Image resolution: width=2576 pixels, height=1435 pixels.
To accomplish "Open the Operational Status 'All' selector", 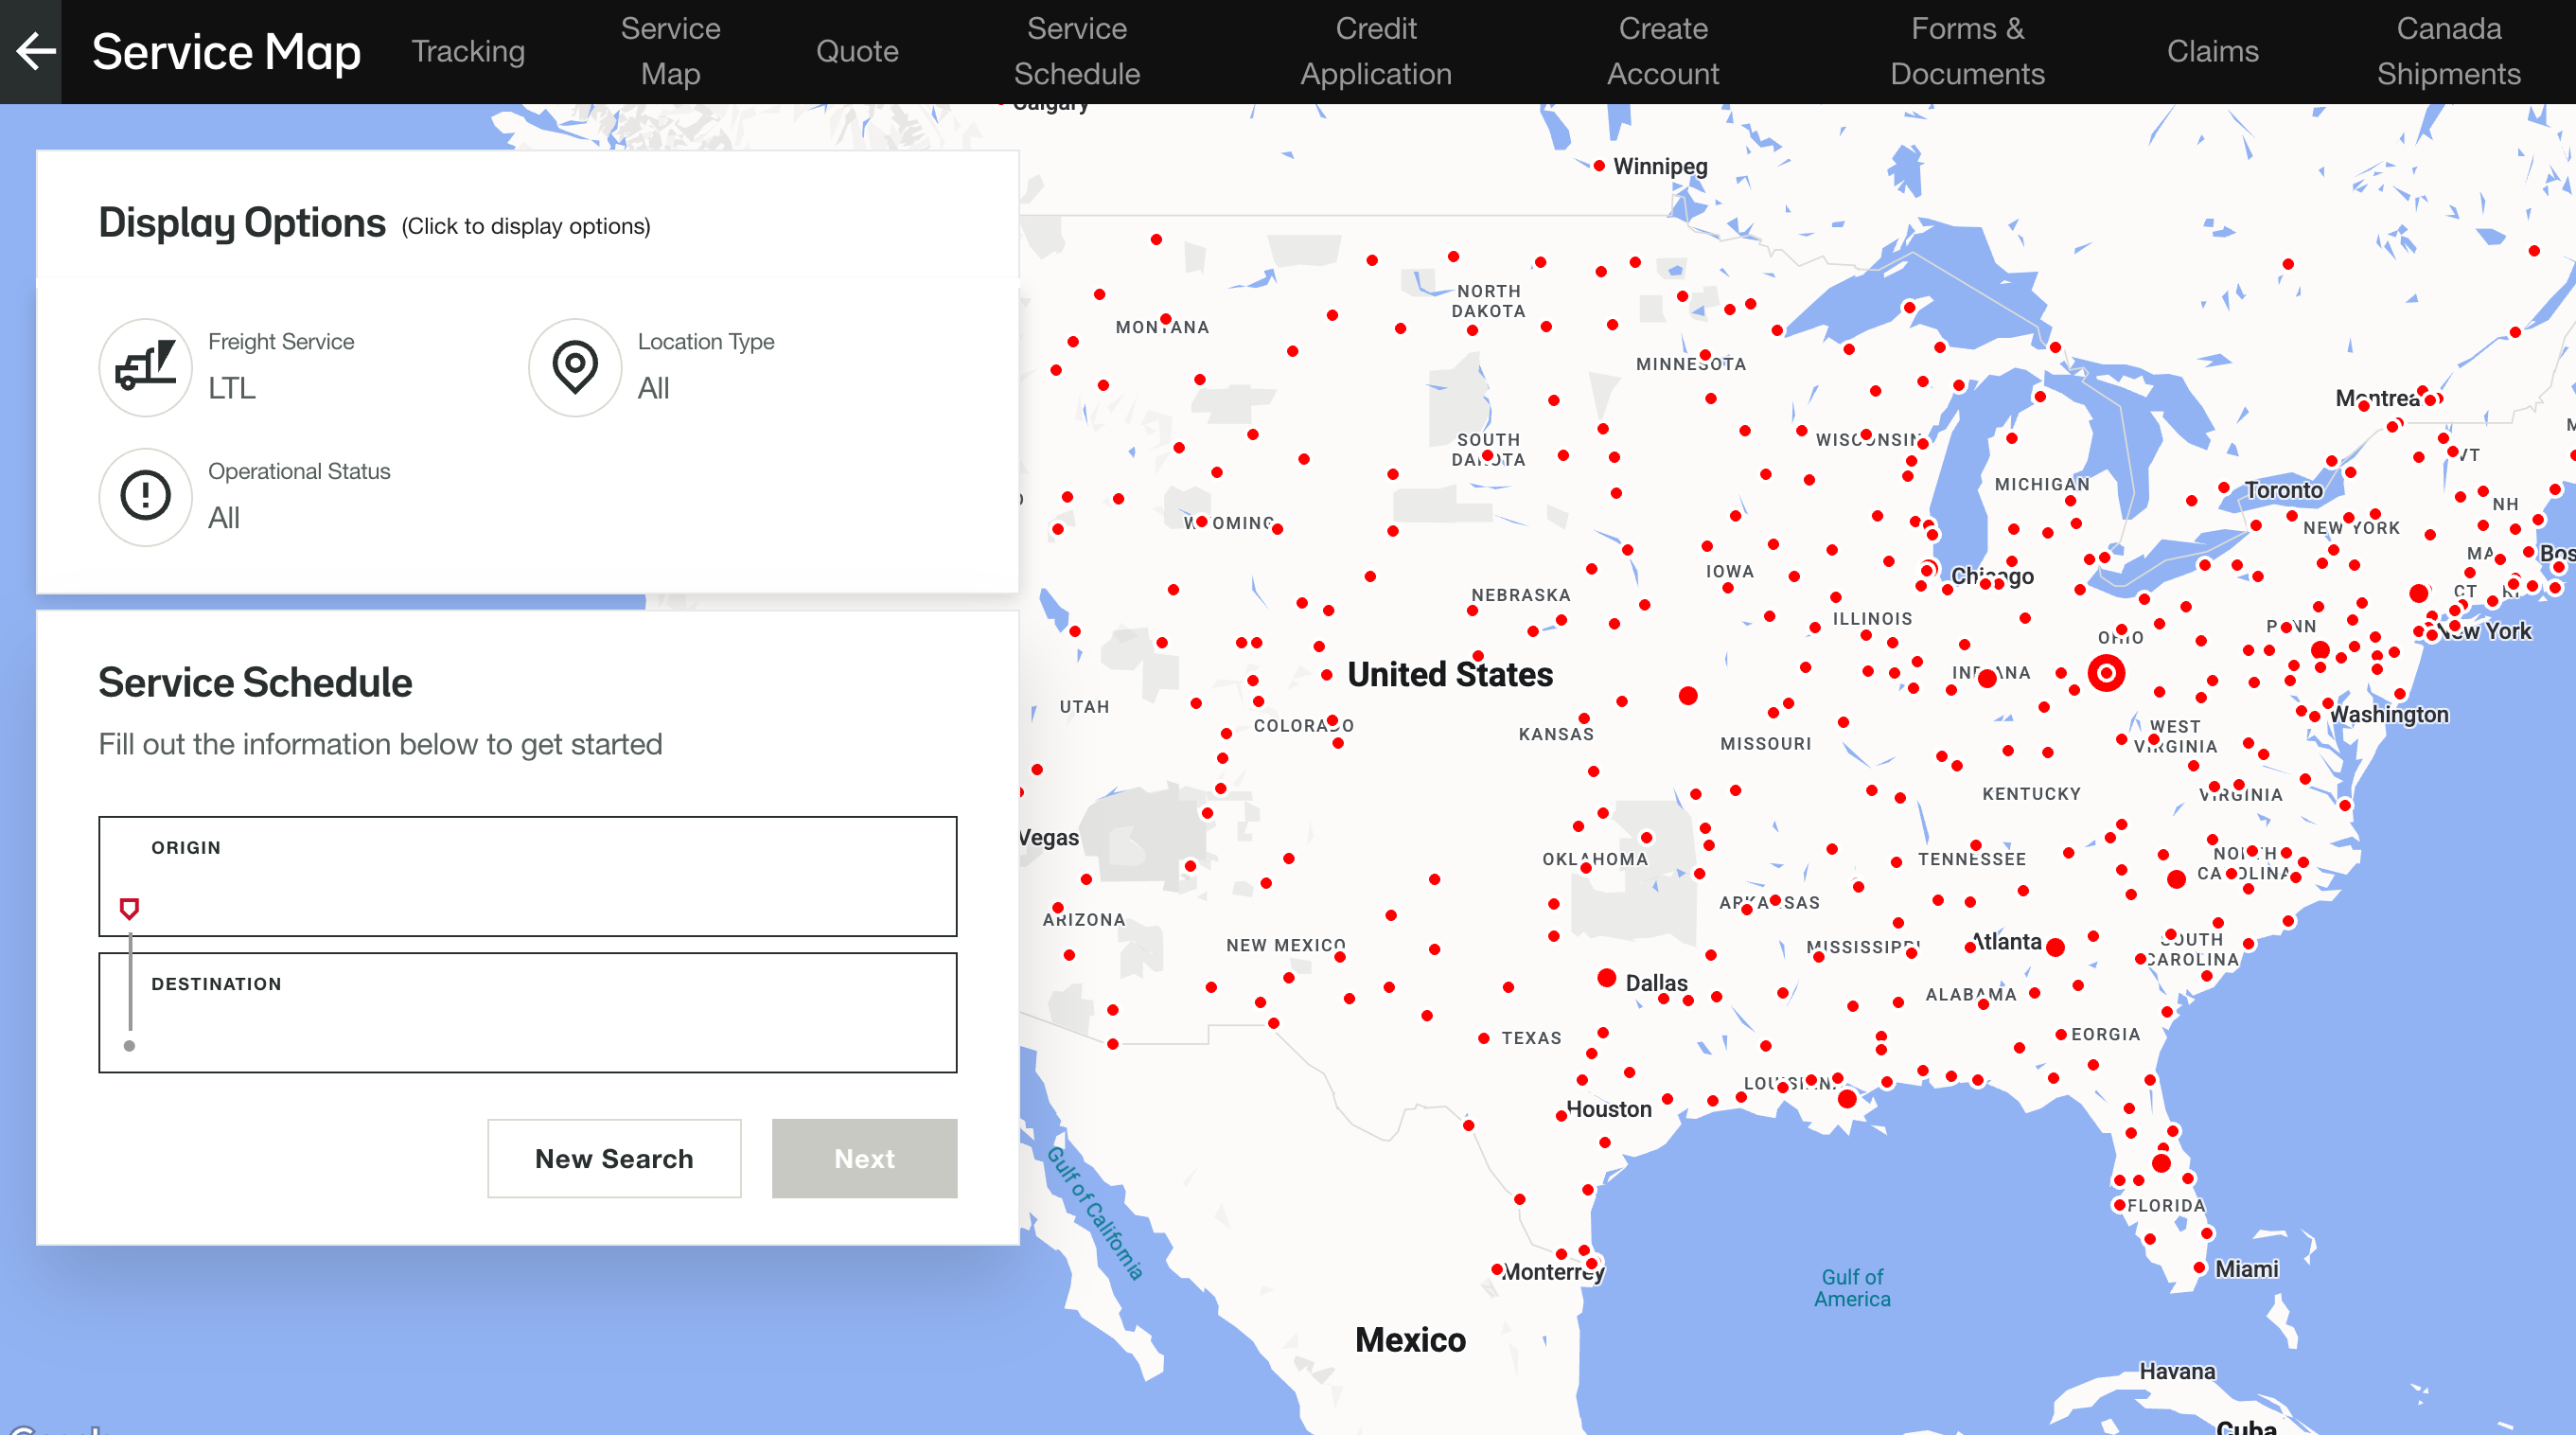I will (x=224, y=516).
